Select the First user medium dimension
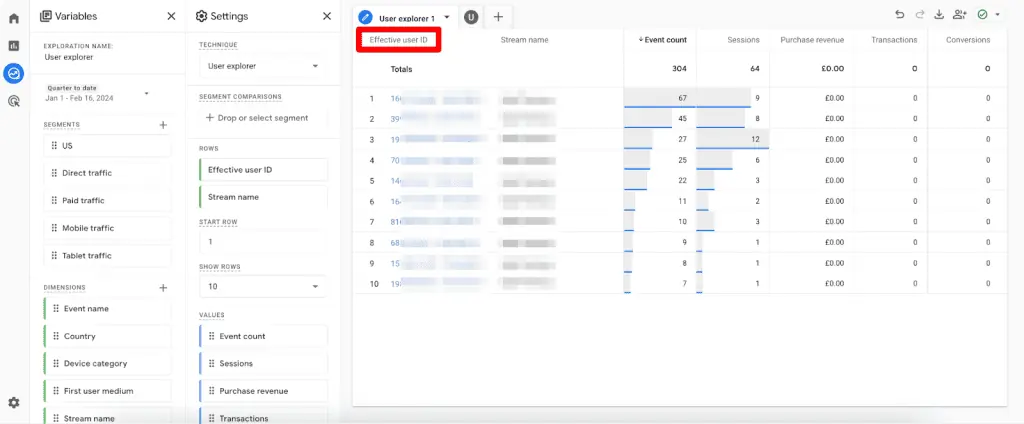 click(x=108, y=391)
